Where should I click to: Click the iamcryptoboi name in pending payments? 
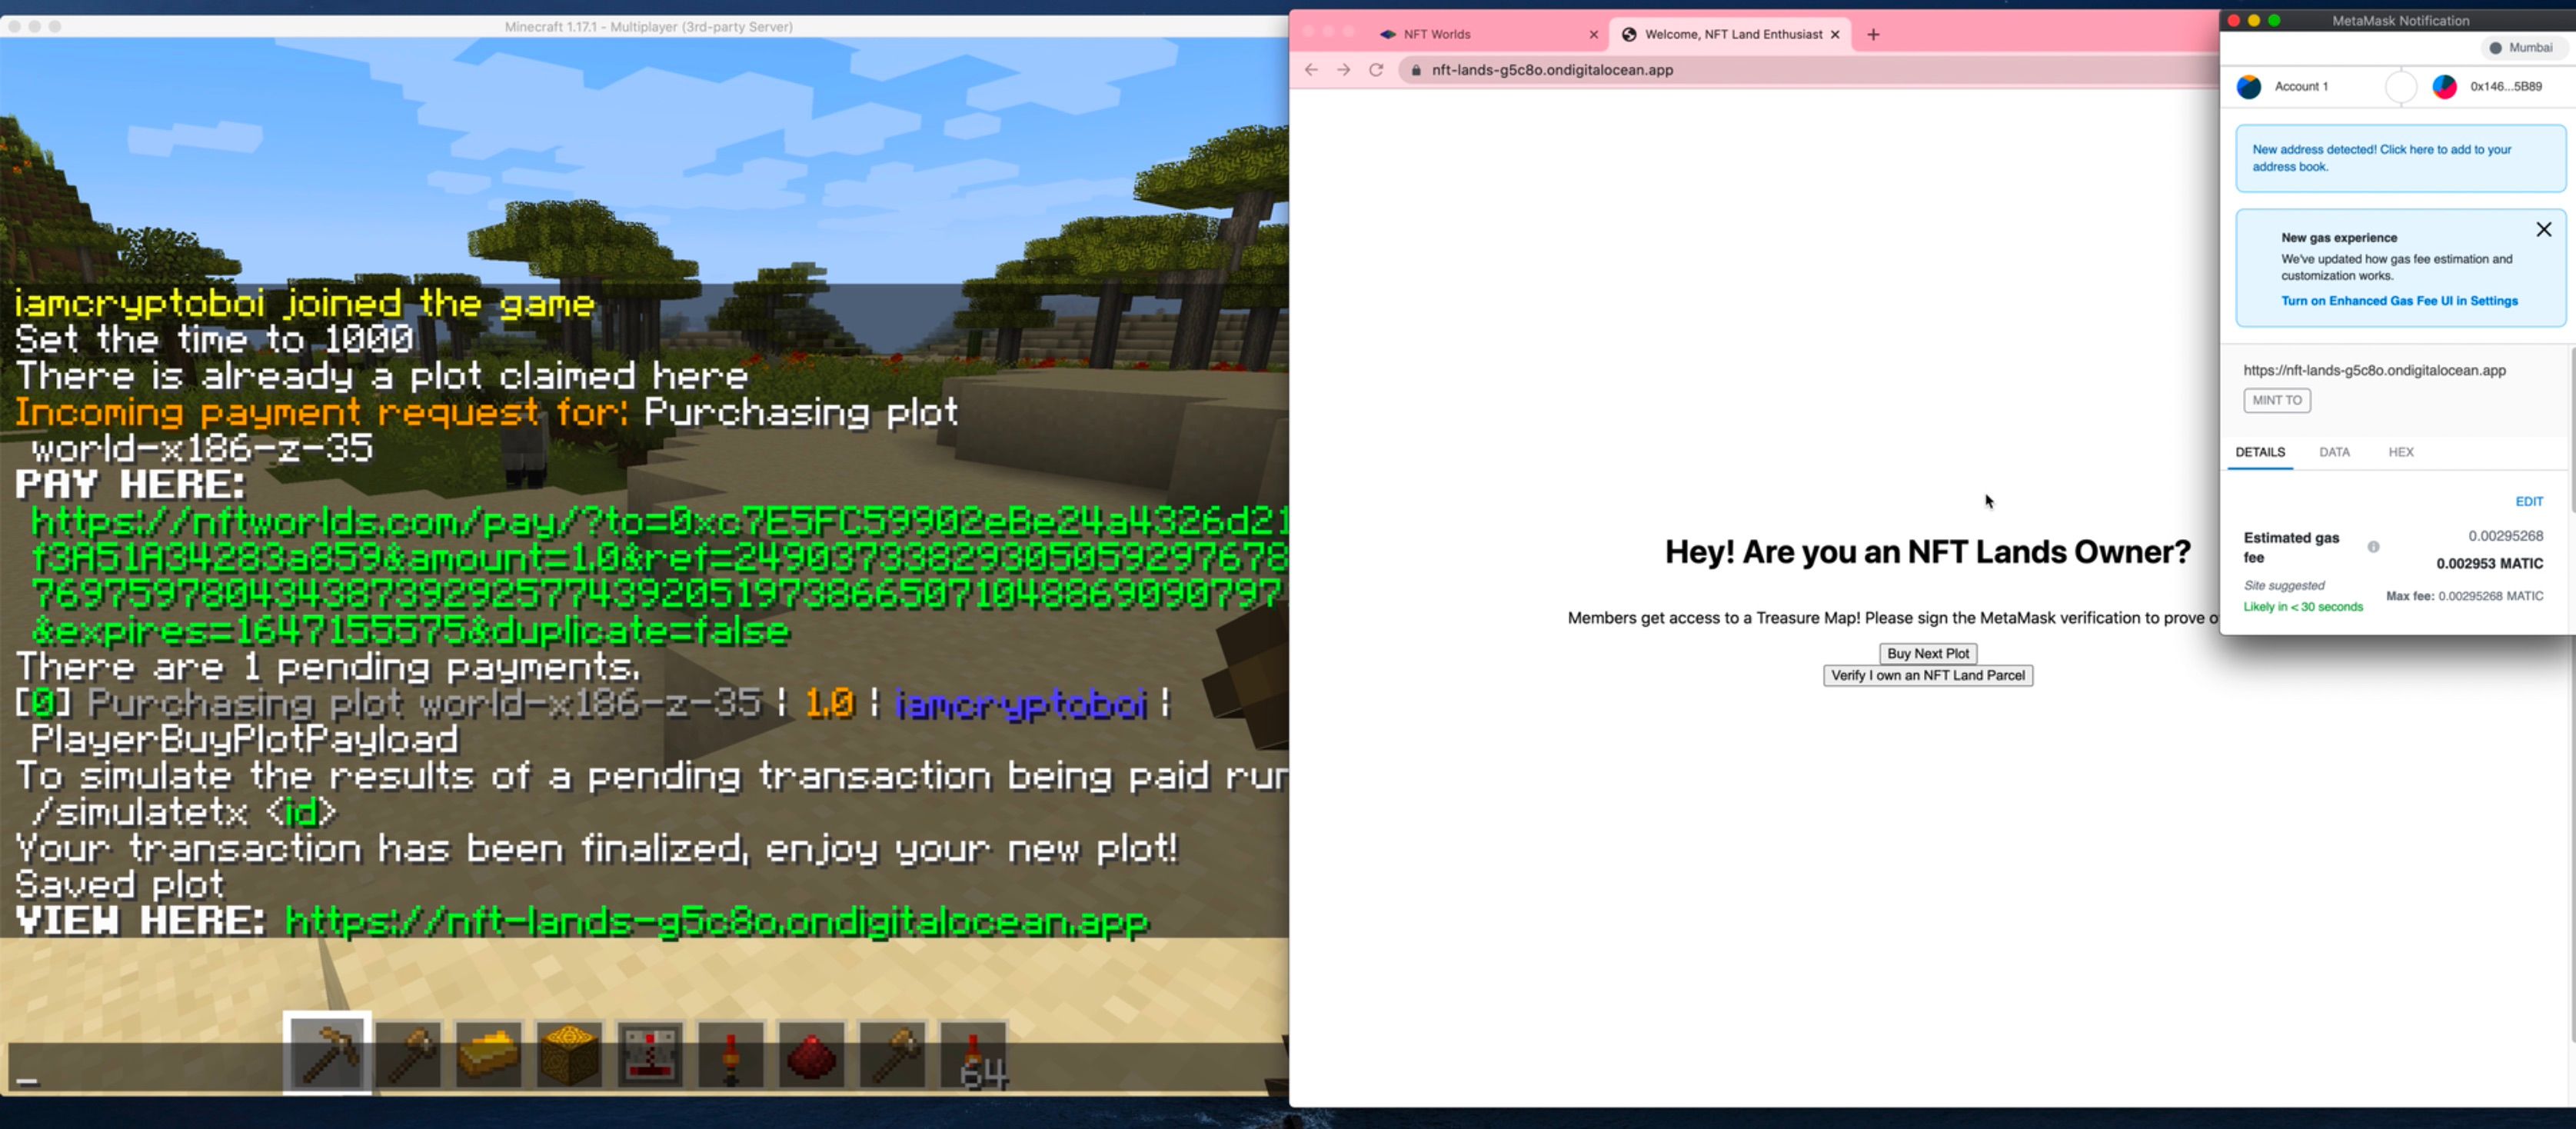click(1020, 705)
